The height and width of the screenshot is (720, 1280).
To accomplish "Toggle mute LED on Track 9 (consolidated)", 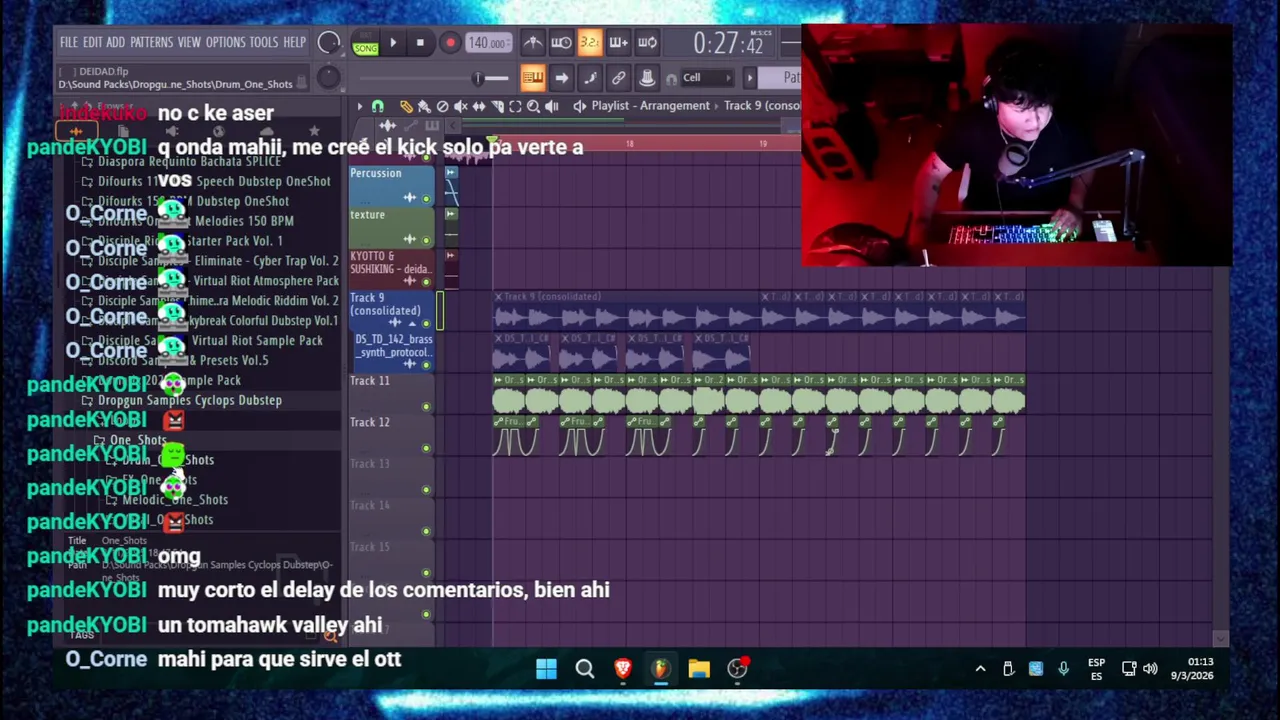I will point(427,323).
